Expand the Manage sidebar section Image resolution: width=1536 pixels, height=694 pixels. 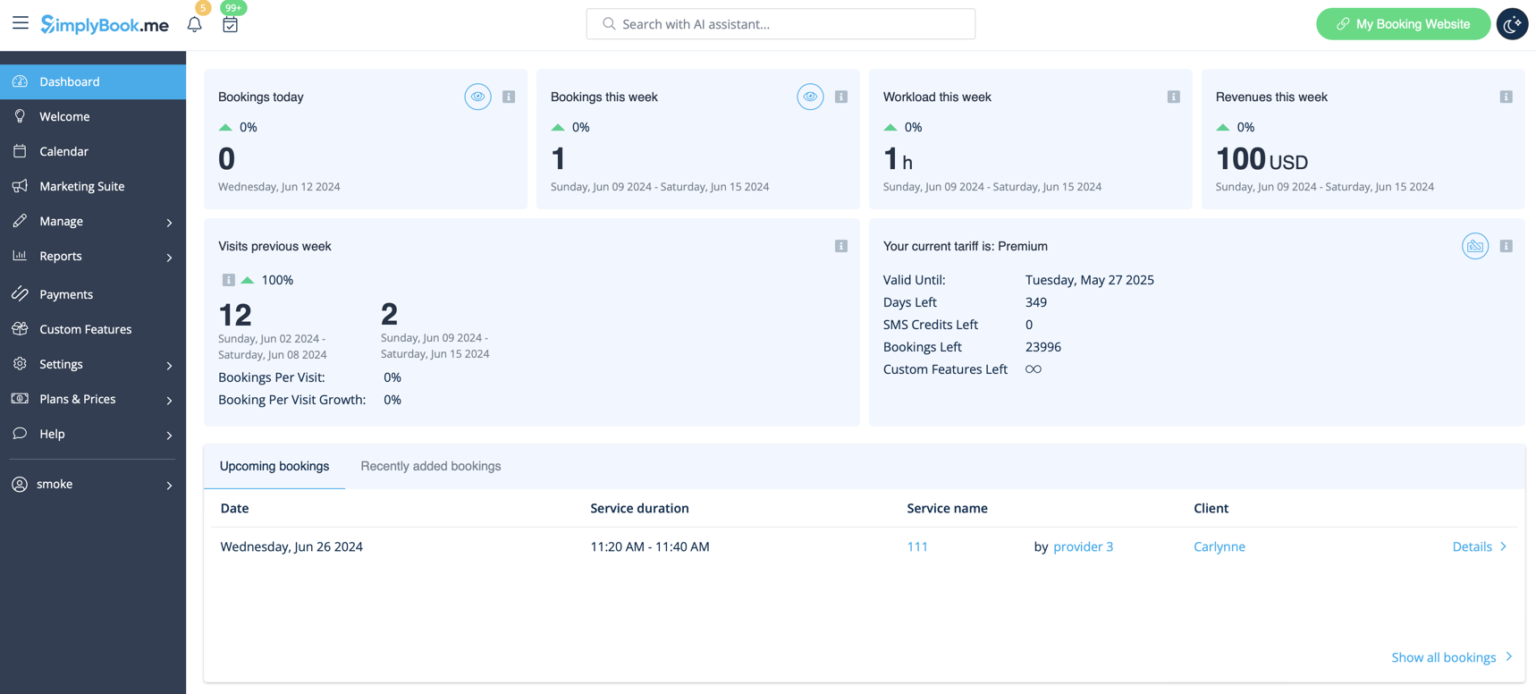[x=62, y=221]
